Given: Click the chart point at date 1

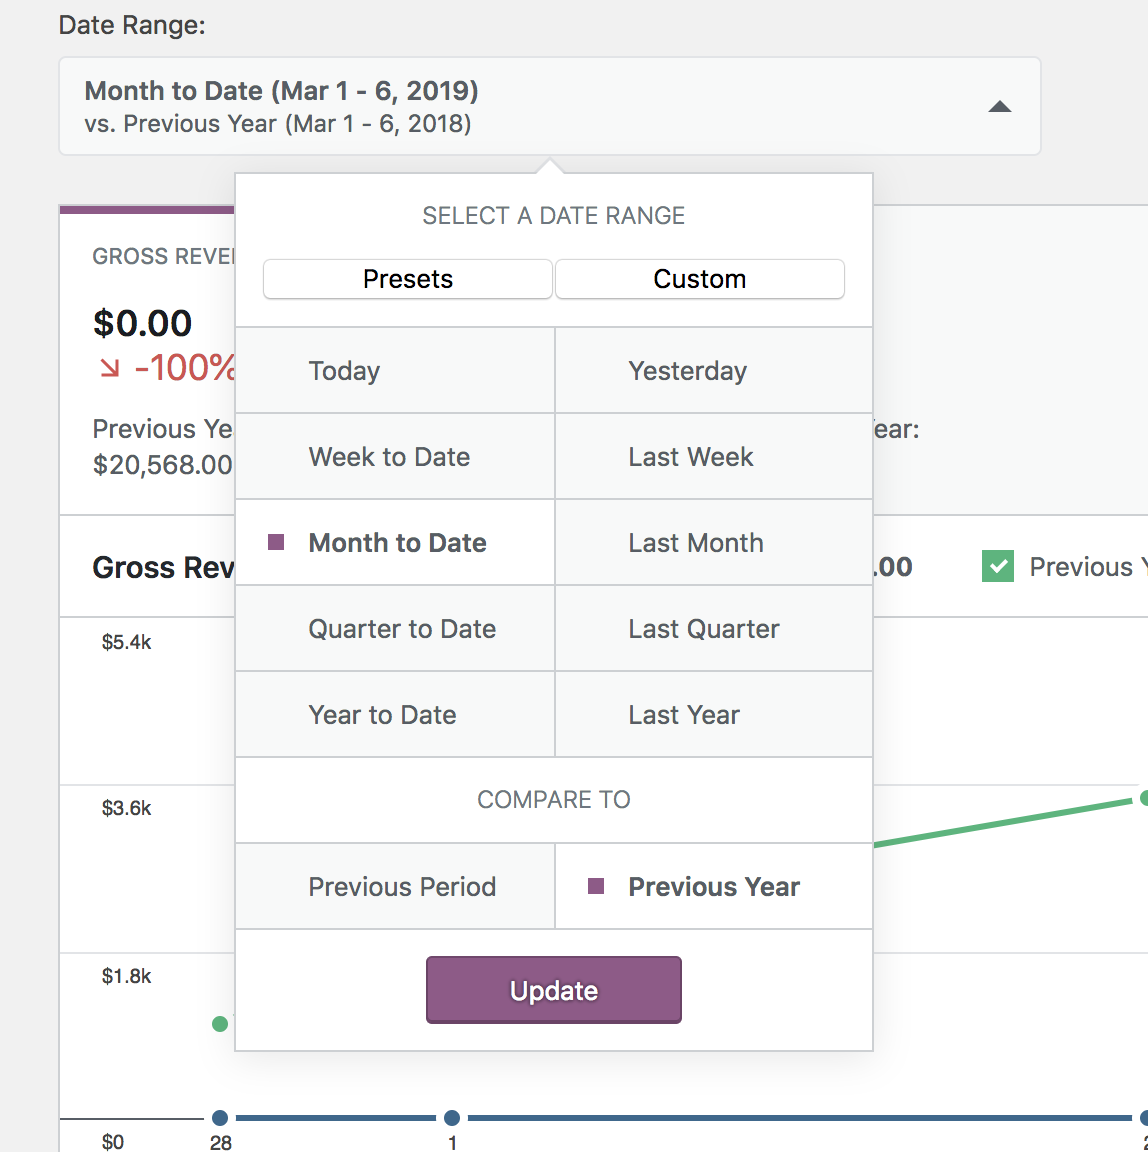Looking at the screenshot, I should pyautogui.click(x=452, y=1117).
